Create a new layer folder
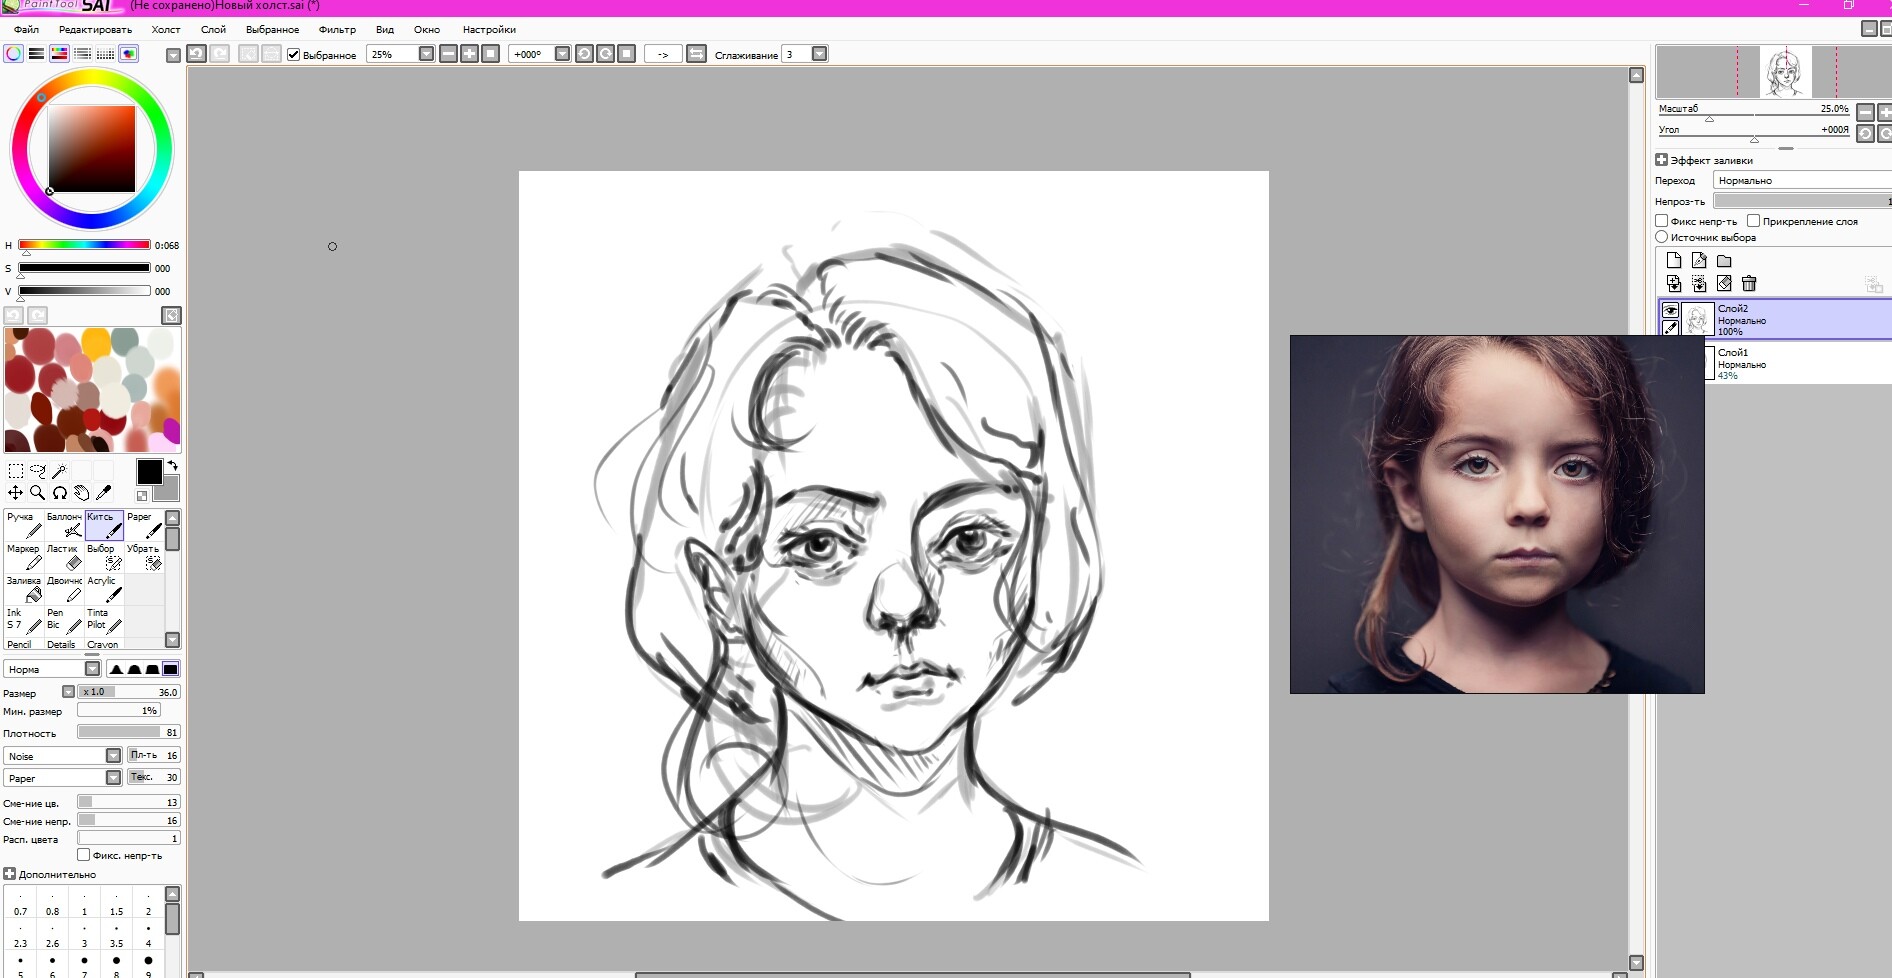Image resolution: width=1892 pixels, height=978 pixels. pyautogui.click(x=1724, y=261)
